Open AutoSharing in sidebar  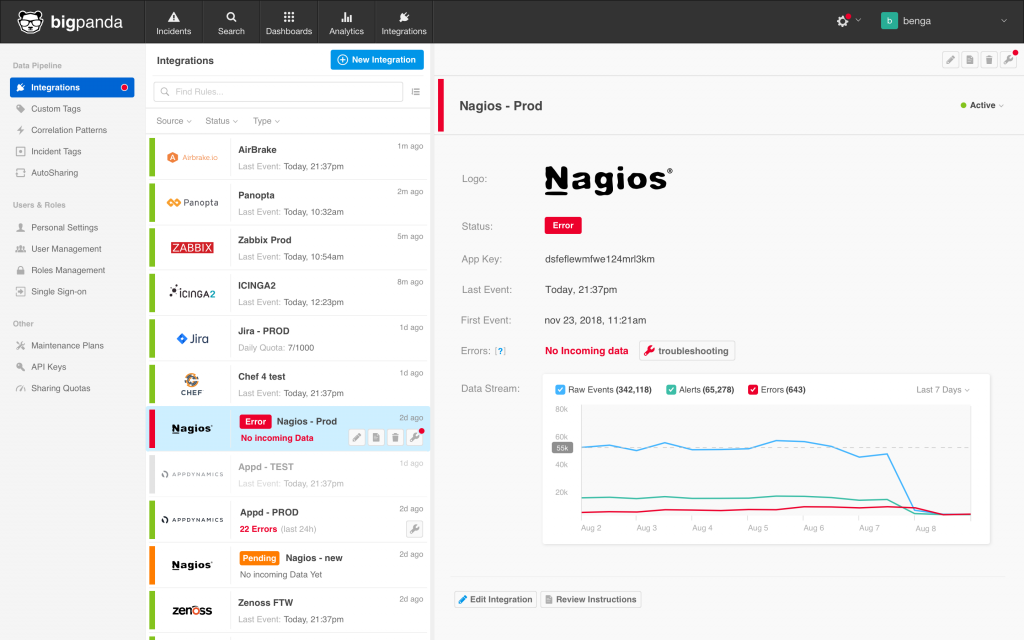coord(54,173)
